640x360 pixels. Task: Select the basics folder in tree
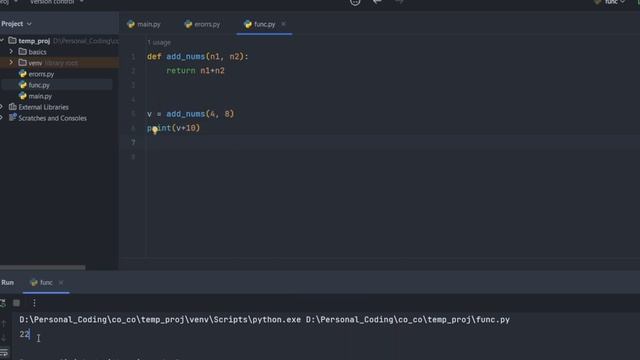(37, 52)
